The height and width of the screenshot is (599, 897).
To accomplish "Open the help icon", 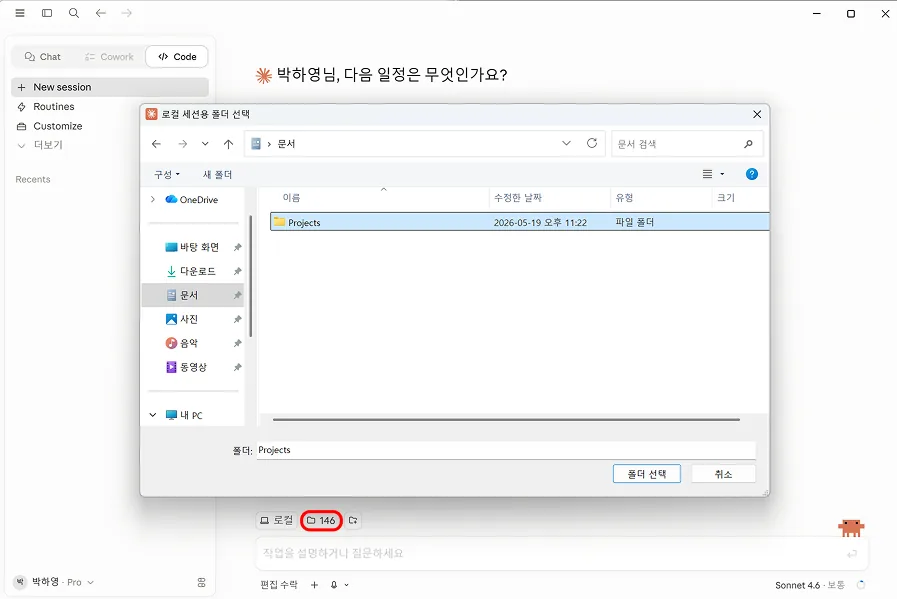I will tap(752, 174).
